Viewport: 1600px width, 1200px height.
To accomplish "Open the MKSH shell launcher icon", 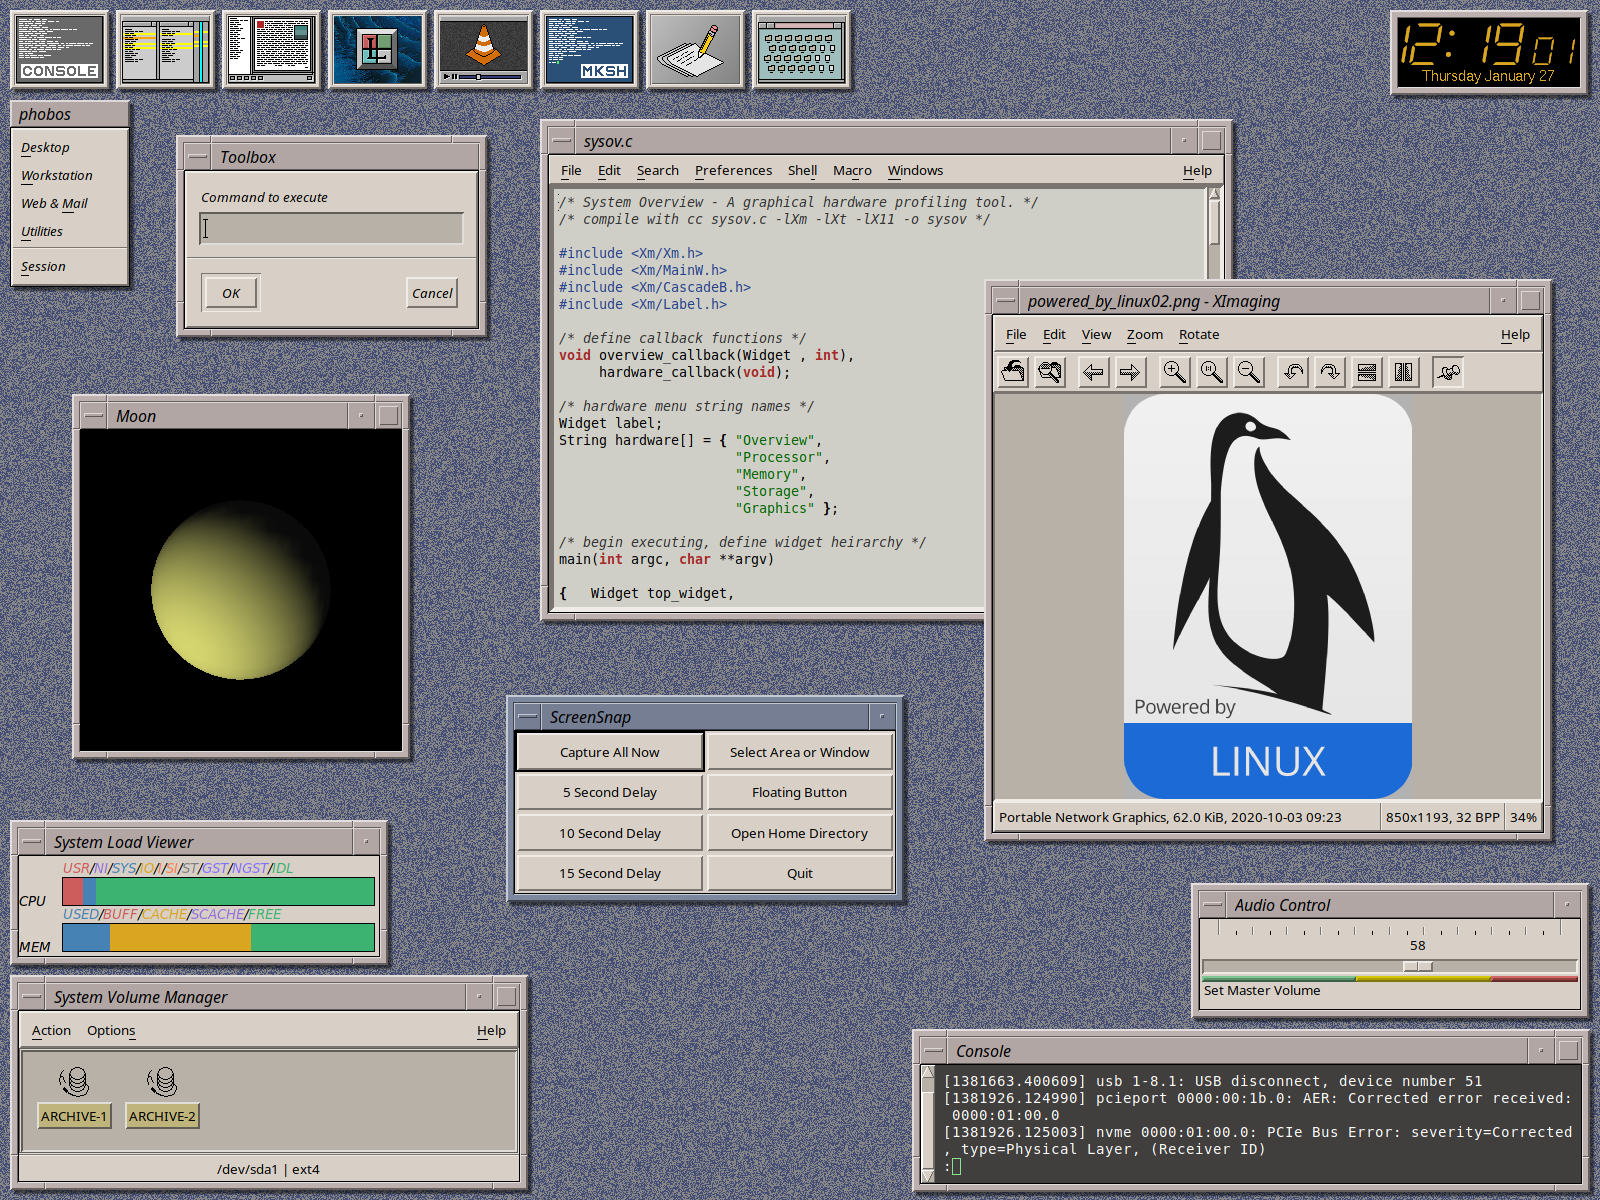I will click(590, 49).
